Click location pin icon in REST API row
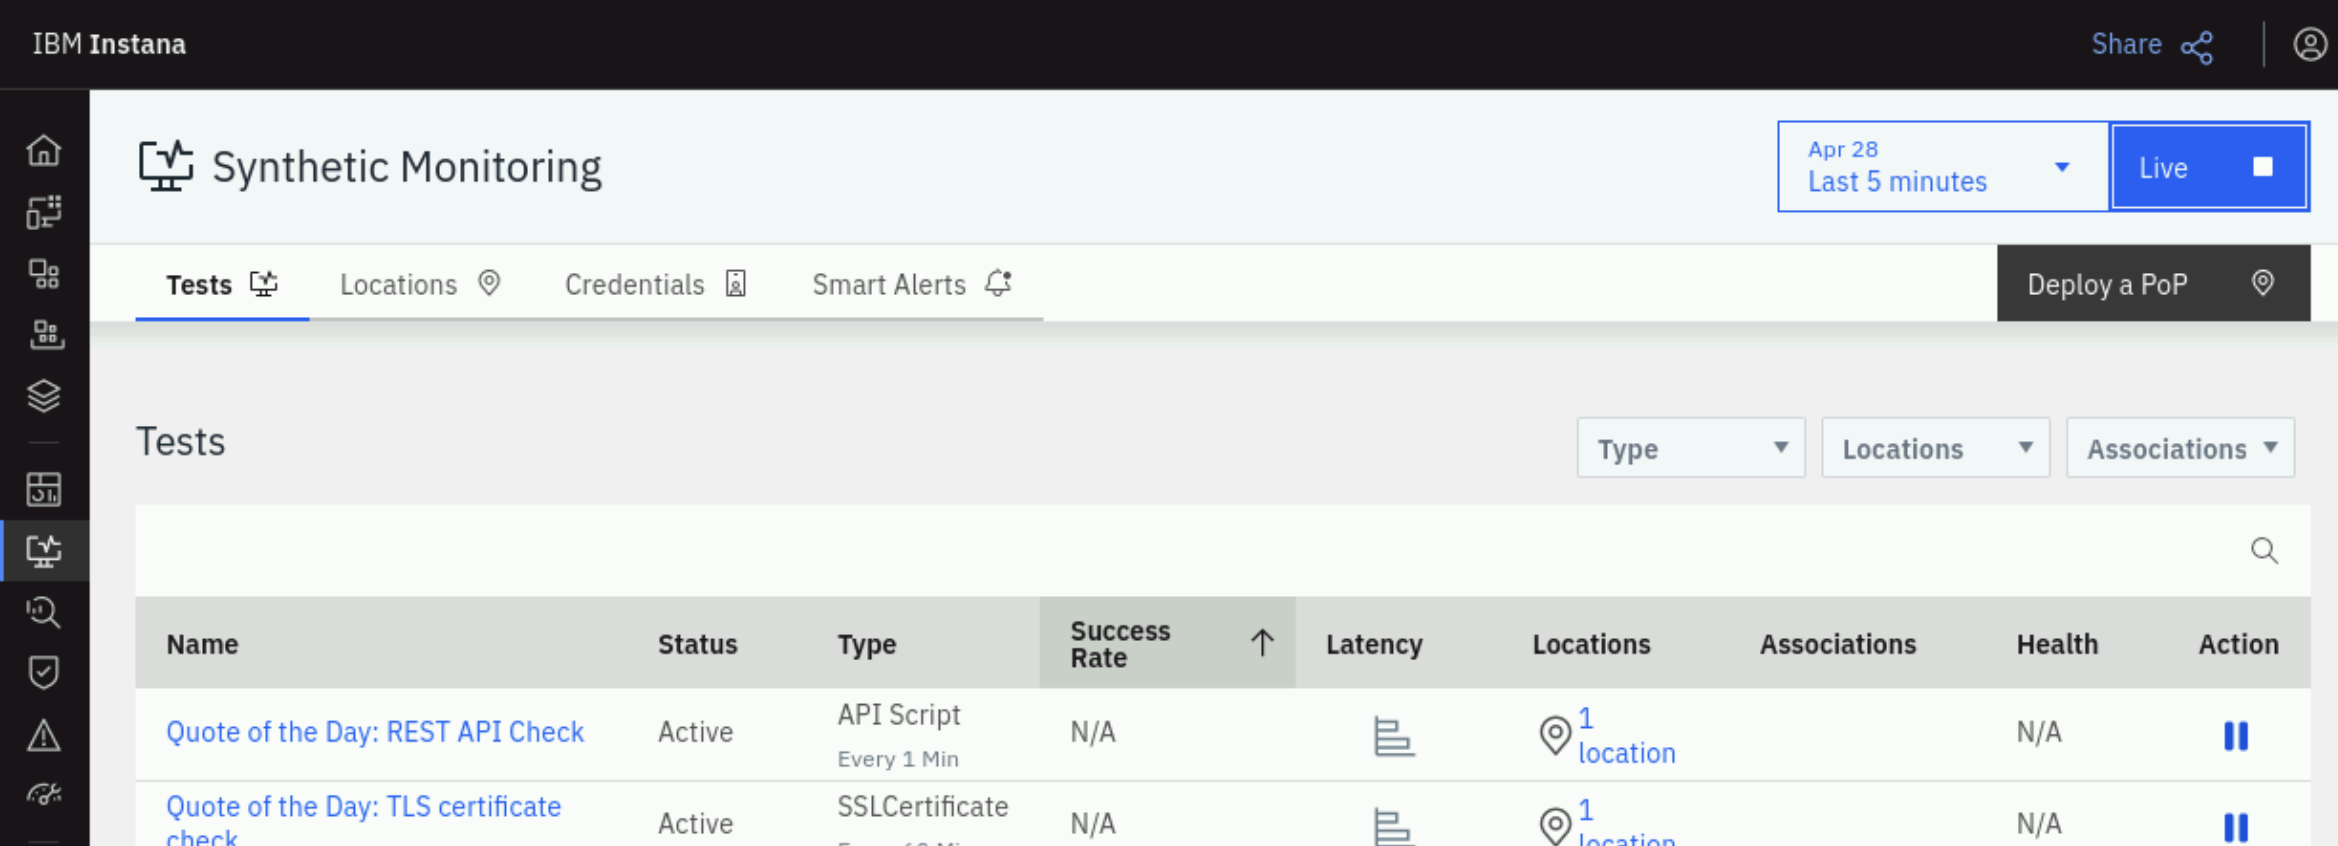This screenshot has width=2338, height=846. click(1554, 735)
